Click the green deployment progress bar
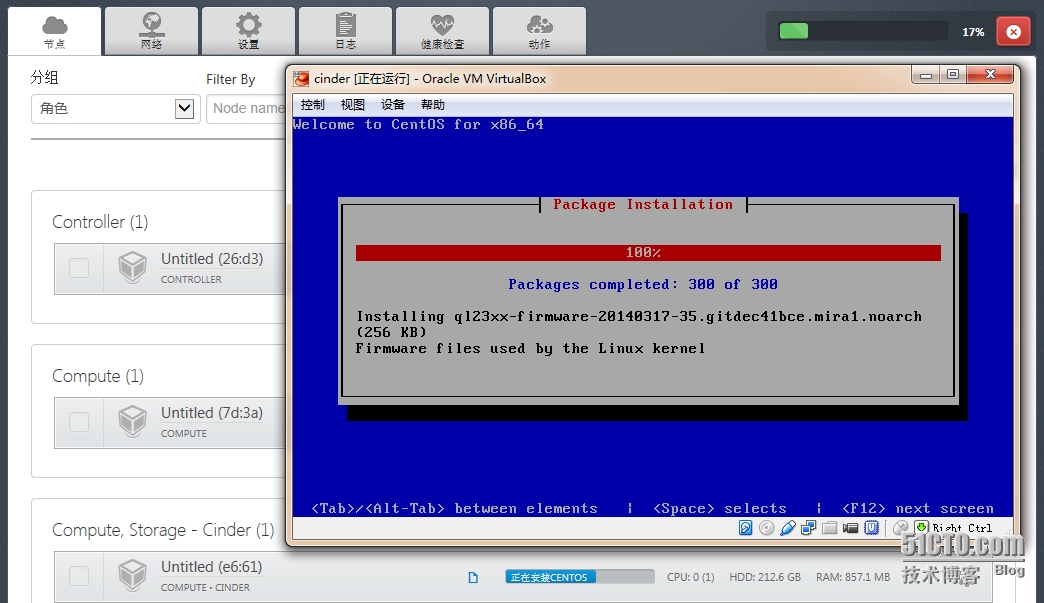 pos(863,31)
